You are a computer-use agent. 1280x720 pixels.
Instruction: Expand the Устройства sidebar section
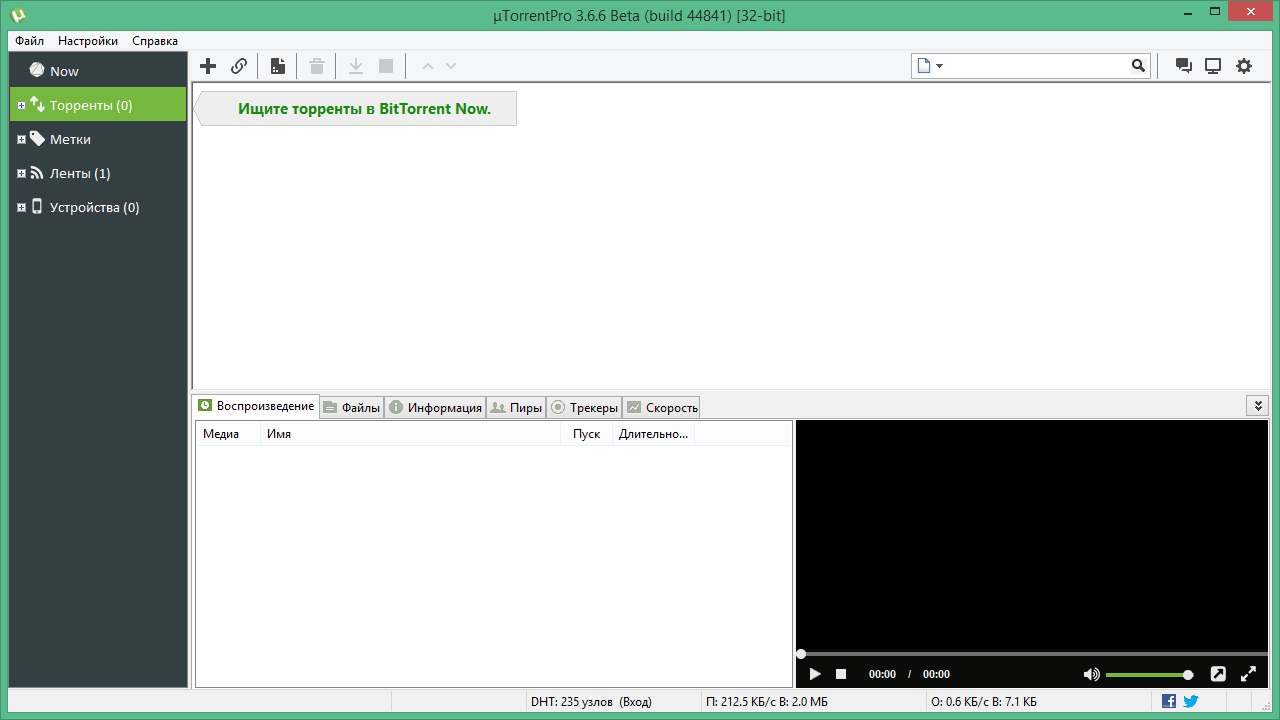tap(21, 207)
